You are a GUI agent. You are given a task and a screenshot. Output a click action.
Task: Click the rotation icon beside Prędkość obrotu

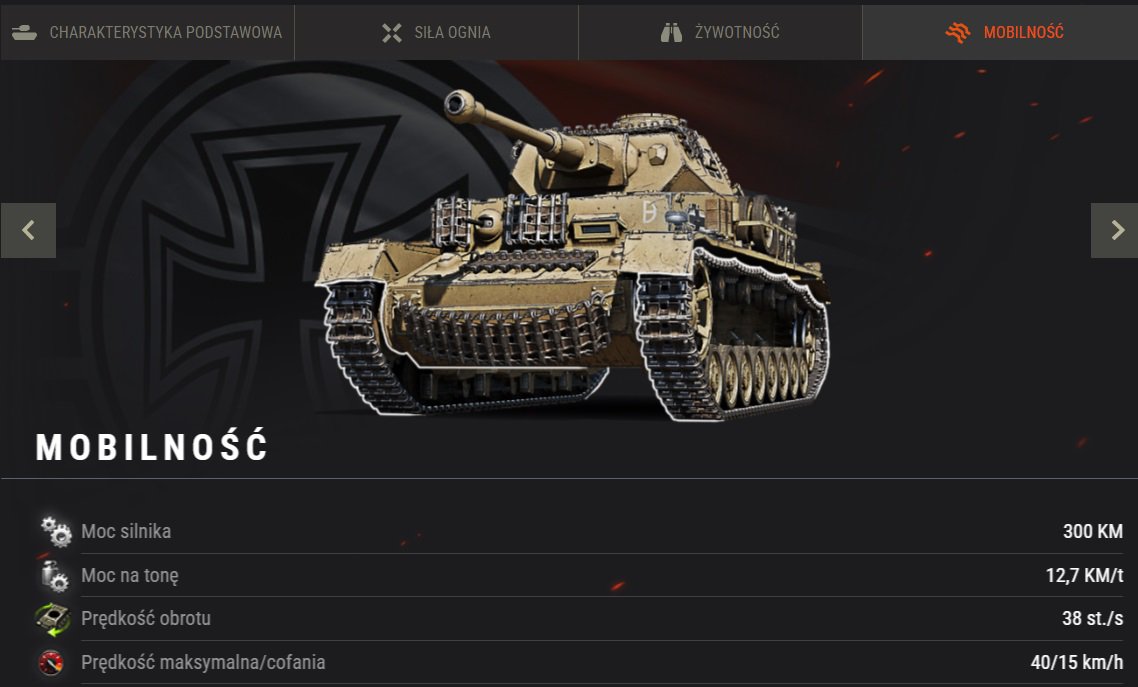(x=52, y=619)
